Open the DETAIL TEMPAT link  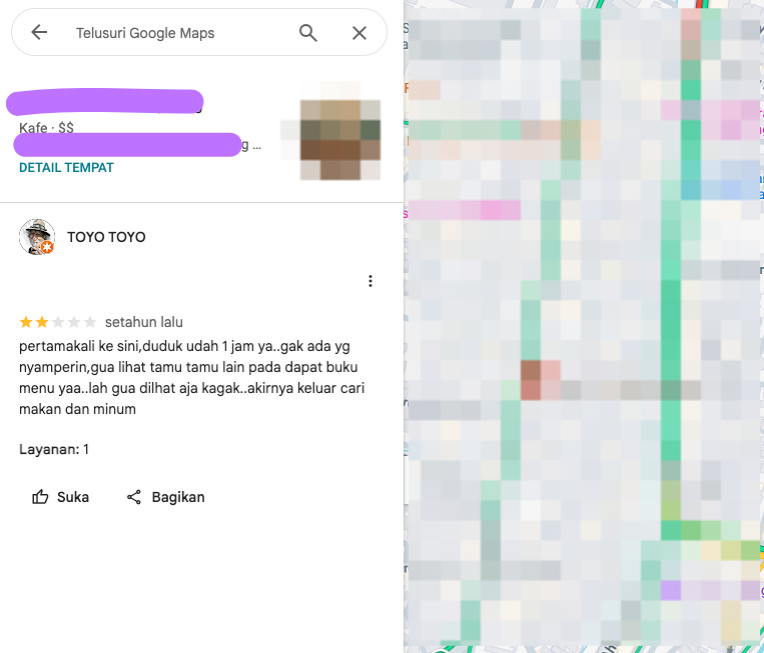[66, 168]
